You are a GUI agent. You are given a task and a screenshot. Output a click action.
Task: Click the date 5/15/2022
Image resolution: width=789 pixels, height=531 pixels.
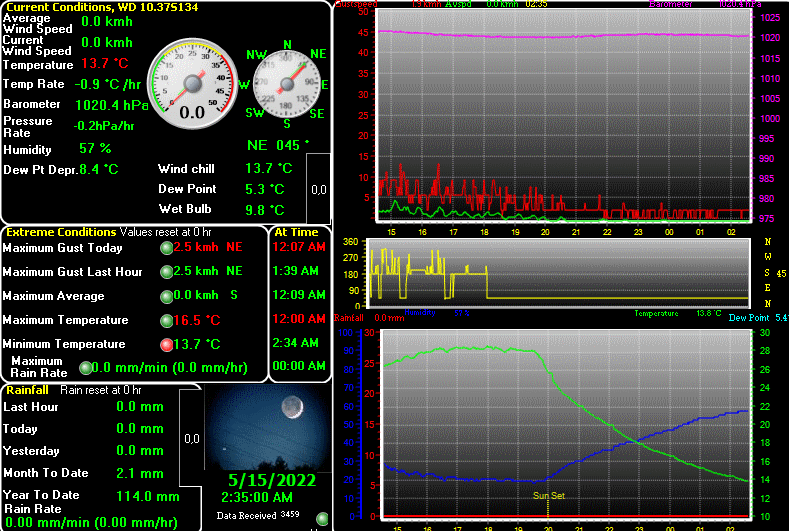pyautogui.click(x=272, y=480)
